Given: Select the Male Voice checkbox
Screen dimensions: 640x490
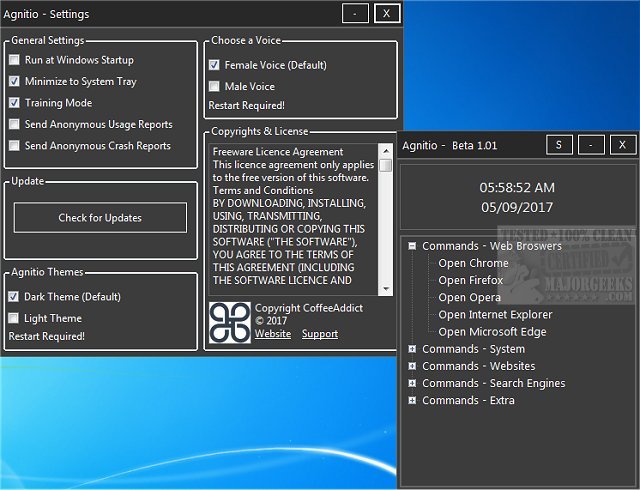Looking at the screenshot, I should (x=214, y=86).
